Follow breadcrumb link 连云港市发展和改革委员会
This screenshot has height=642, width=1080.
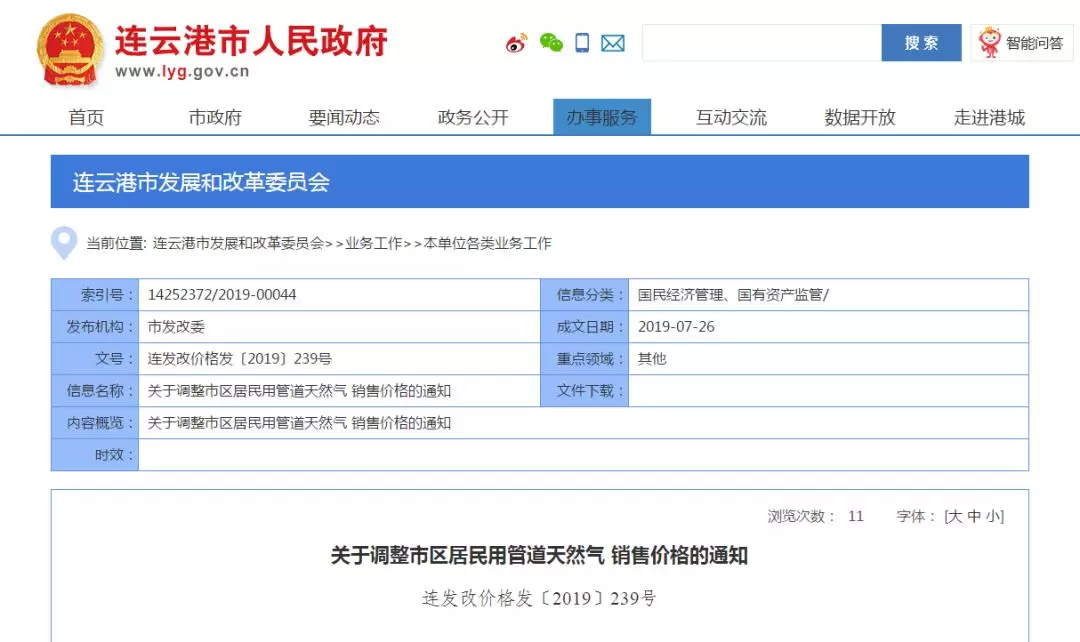pyautogui.click(x=238, y=243)
